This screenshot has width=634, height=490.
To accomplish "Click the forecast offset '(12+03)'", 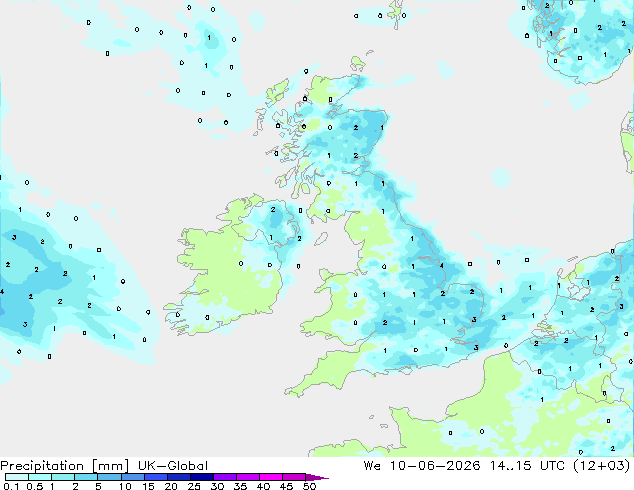I will [602, 466].
